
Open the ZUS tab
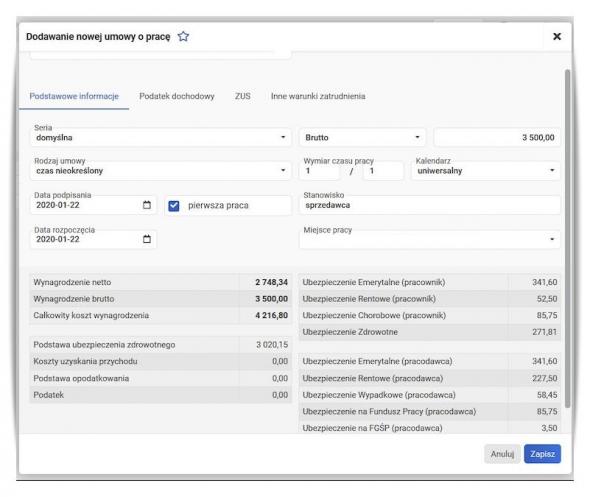(x=243, y=96)
